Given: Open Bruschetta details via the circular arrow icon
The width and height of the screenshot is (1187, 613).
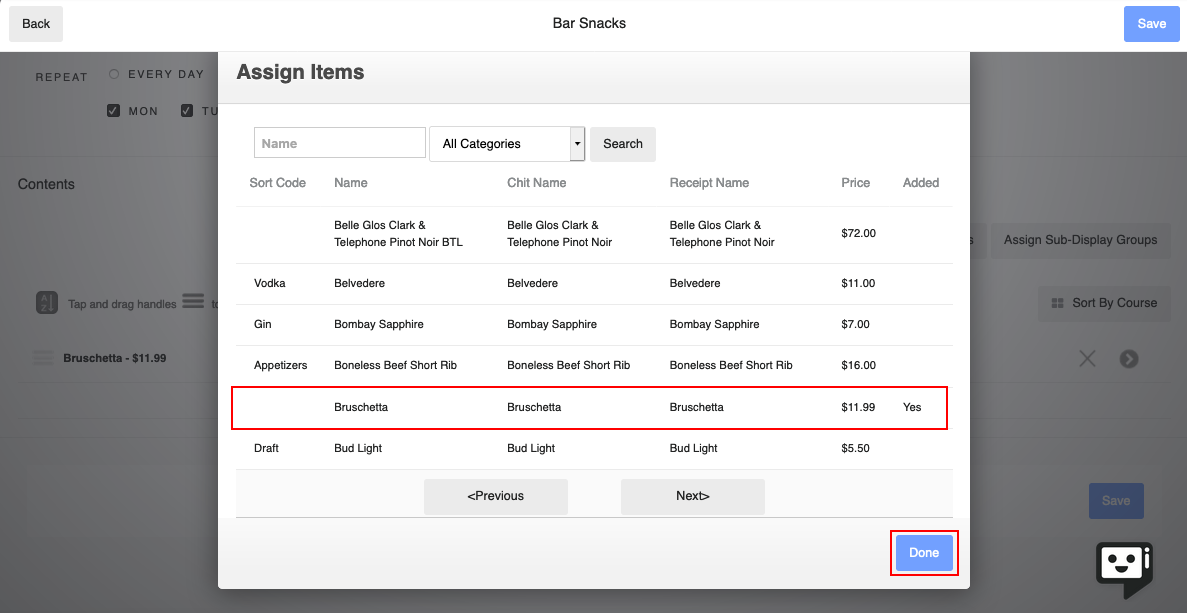Looking at the screenshot, I should point(1129,357).
